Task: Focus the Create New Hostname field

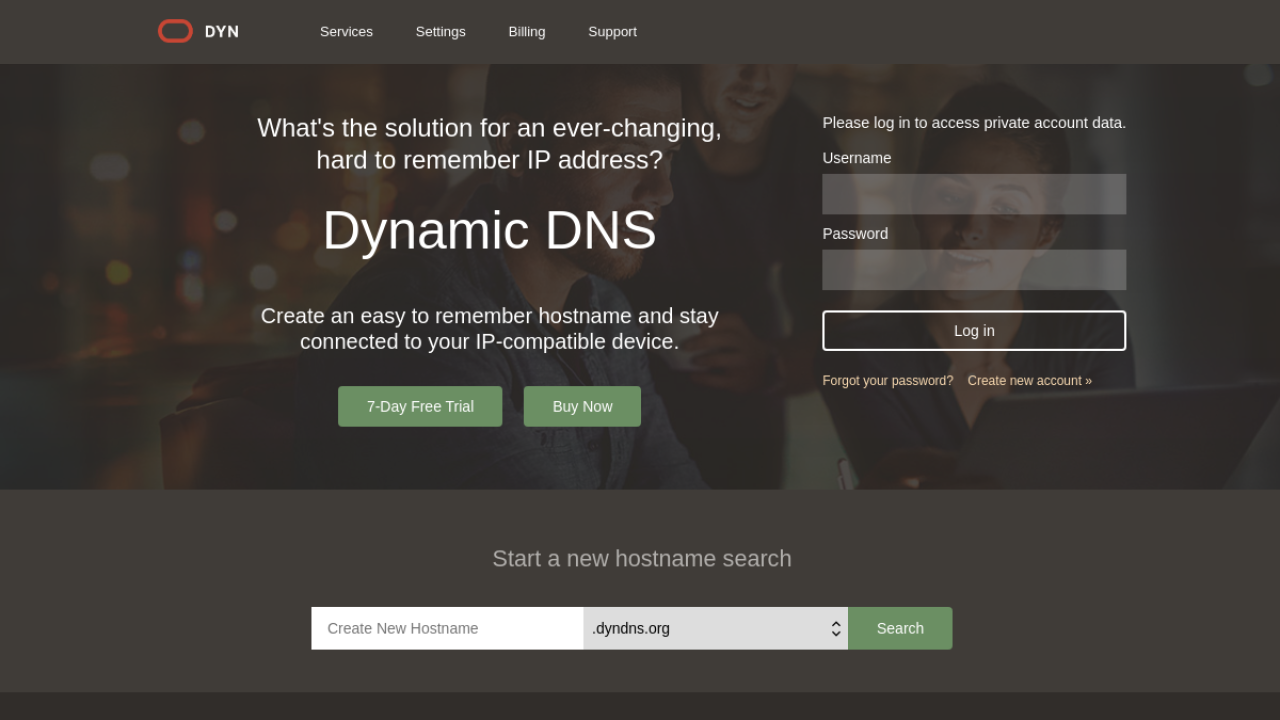Action: click(447, 628)
